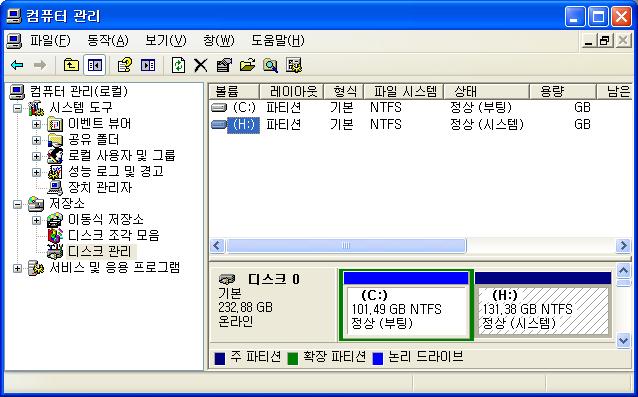Select the (C:) volume row in the list
The width and height of the screenshot is (638, 397).
pos(421,108)
